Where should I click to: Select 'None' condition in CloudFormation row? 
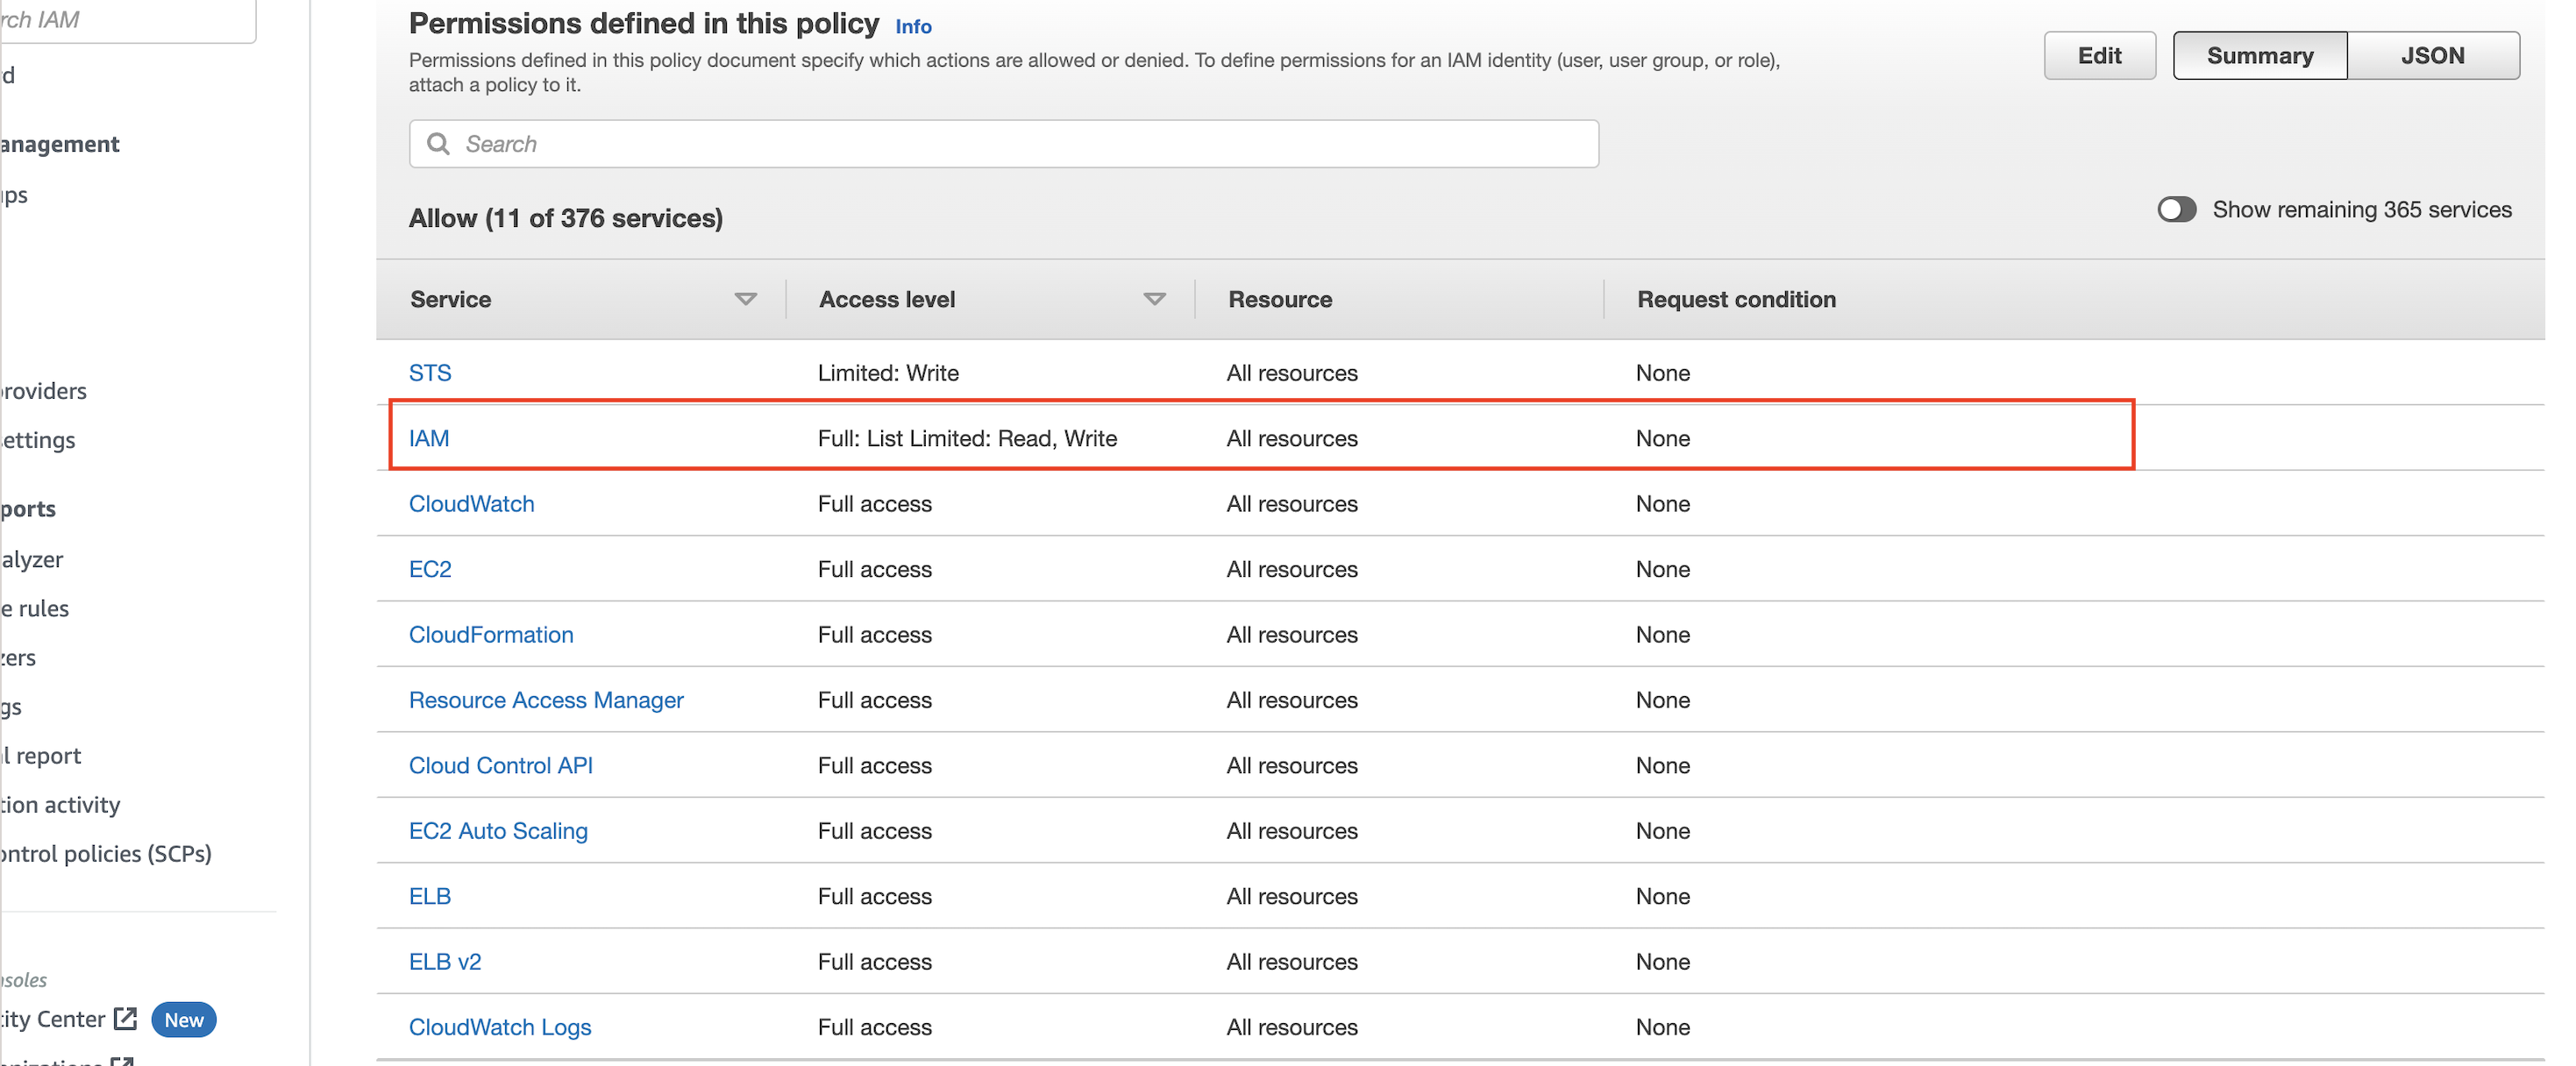tap(1663, 635)
